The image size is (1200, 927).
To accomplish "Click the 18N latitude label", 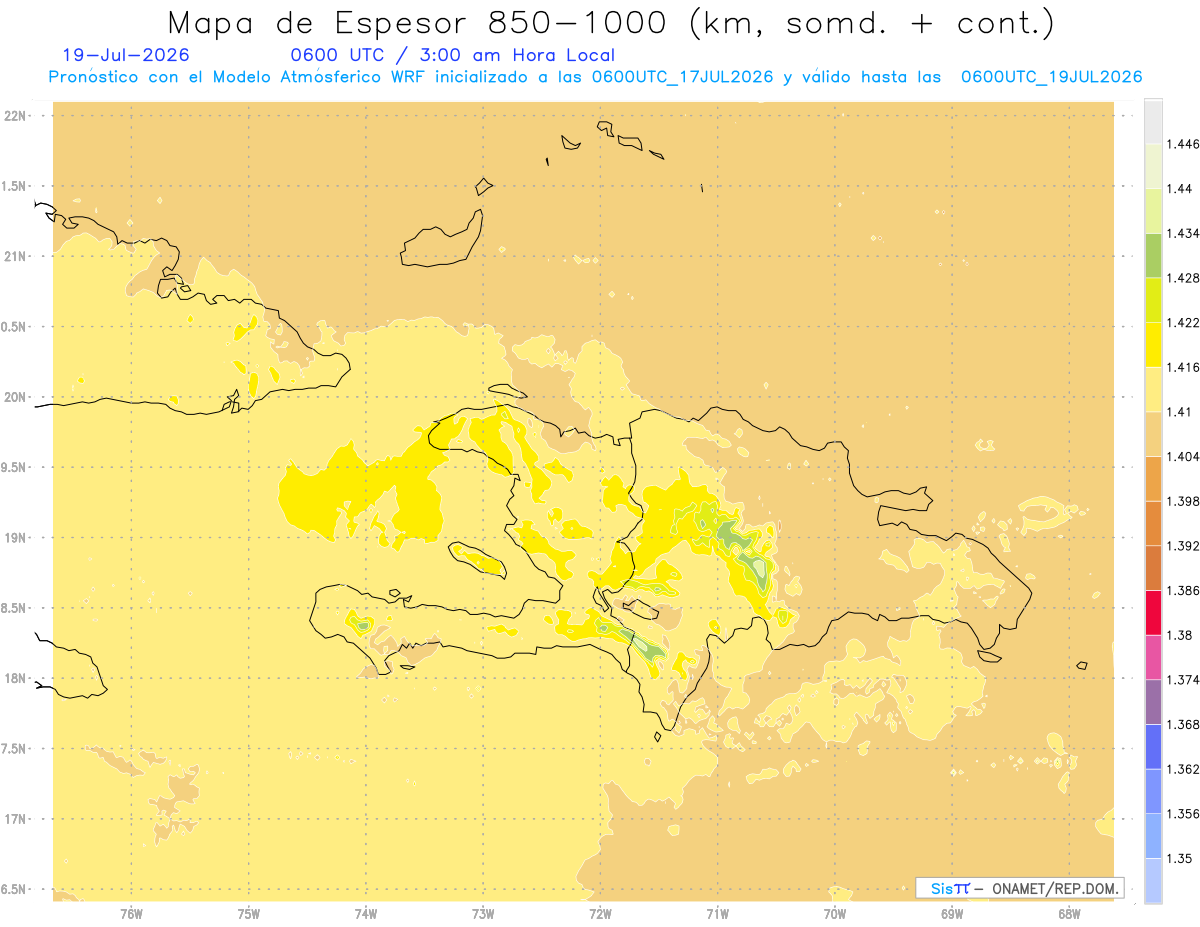I will click(16, 679).
